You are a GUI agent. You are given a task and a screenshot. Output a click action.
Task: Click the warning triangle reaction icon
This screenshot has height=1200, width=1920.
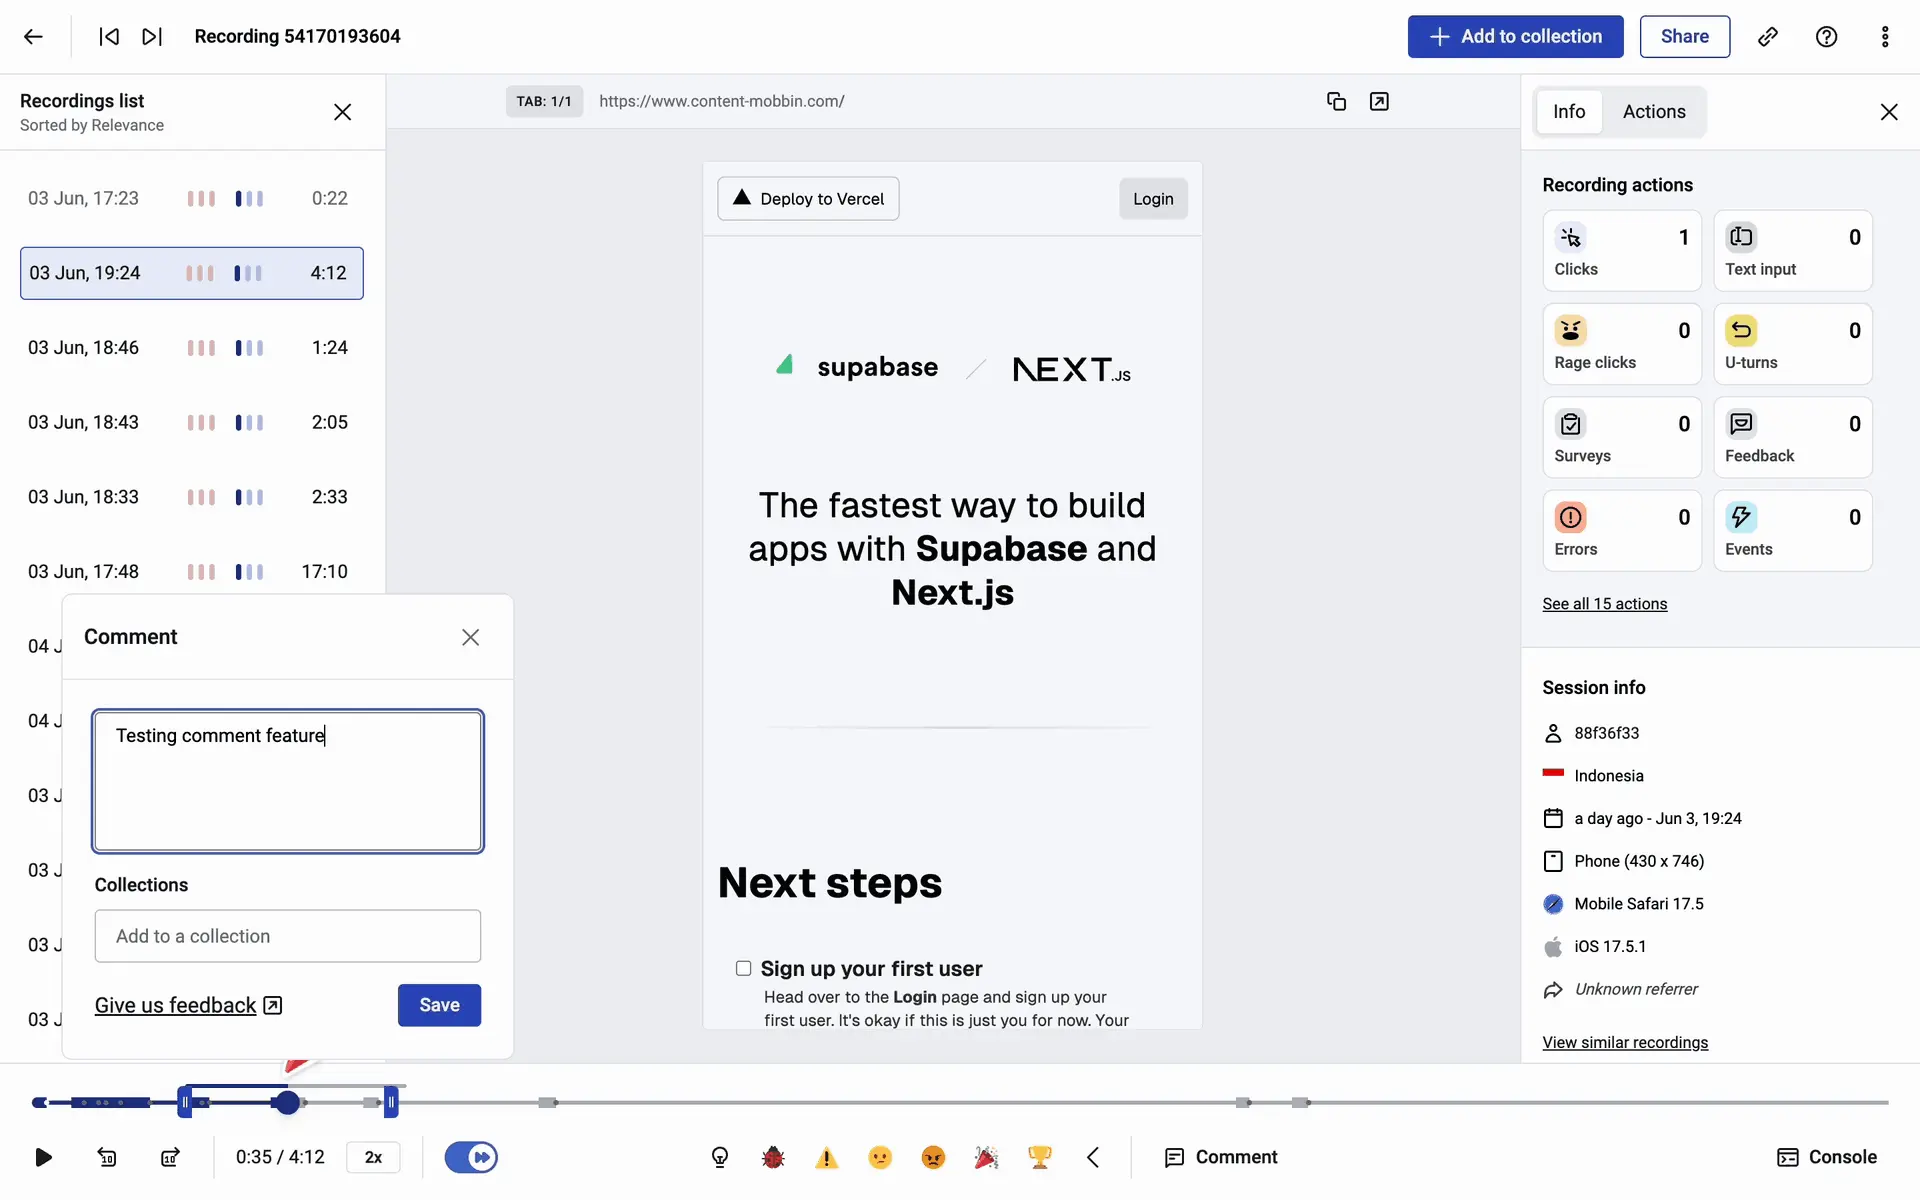[x=826, y=1157]
